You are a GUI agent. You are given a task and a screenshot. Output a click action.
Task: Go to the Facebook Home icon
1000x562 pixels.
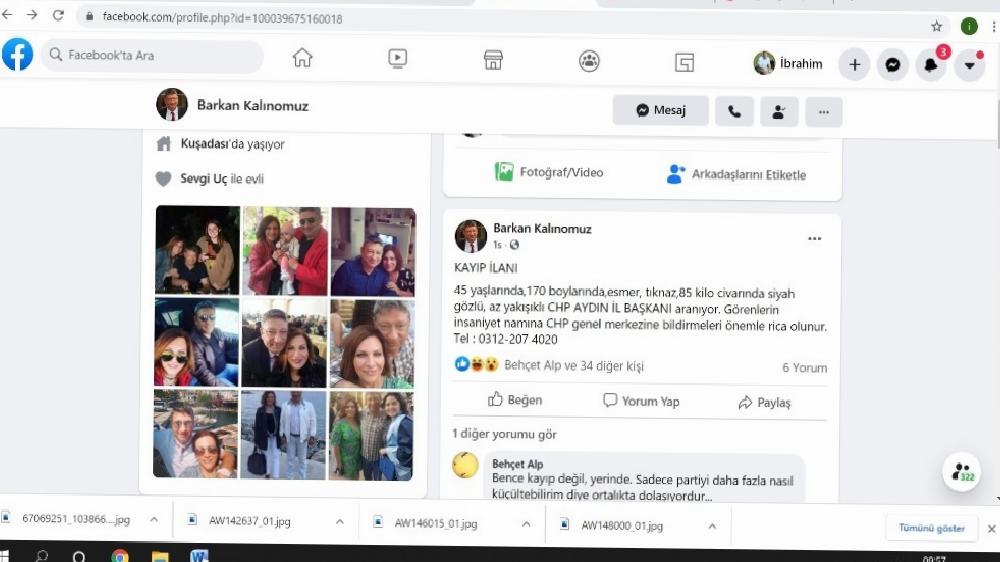coord(302,59)
